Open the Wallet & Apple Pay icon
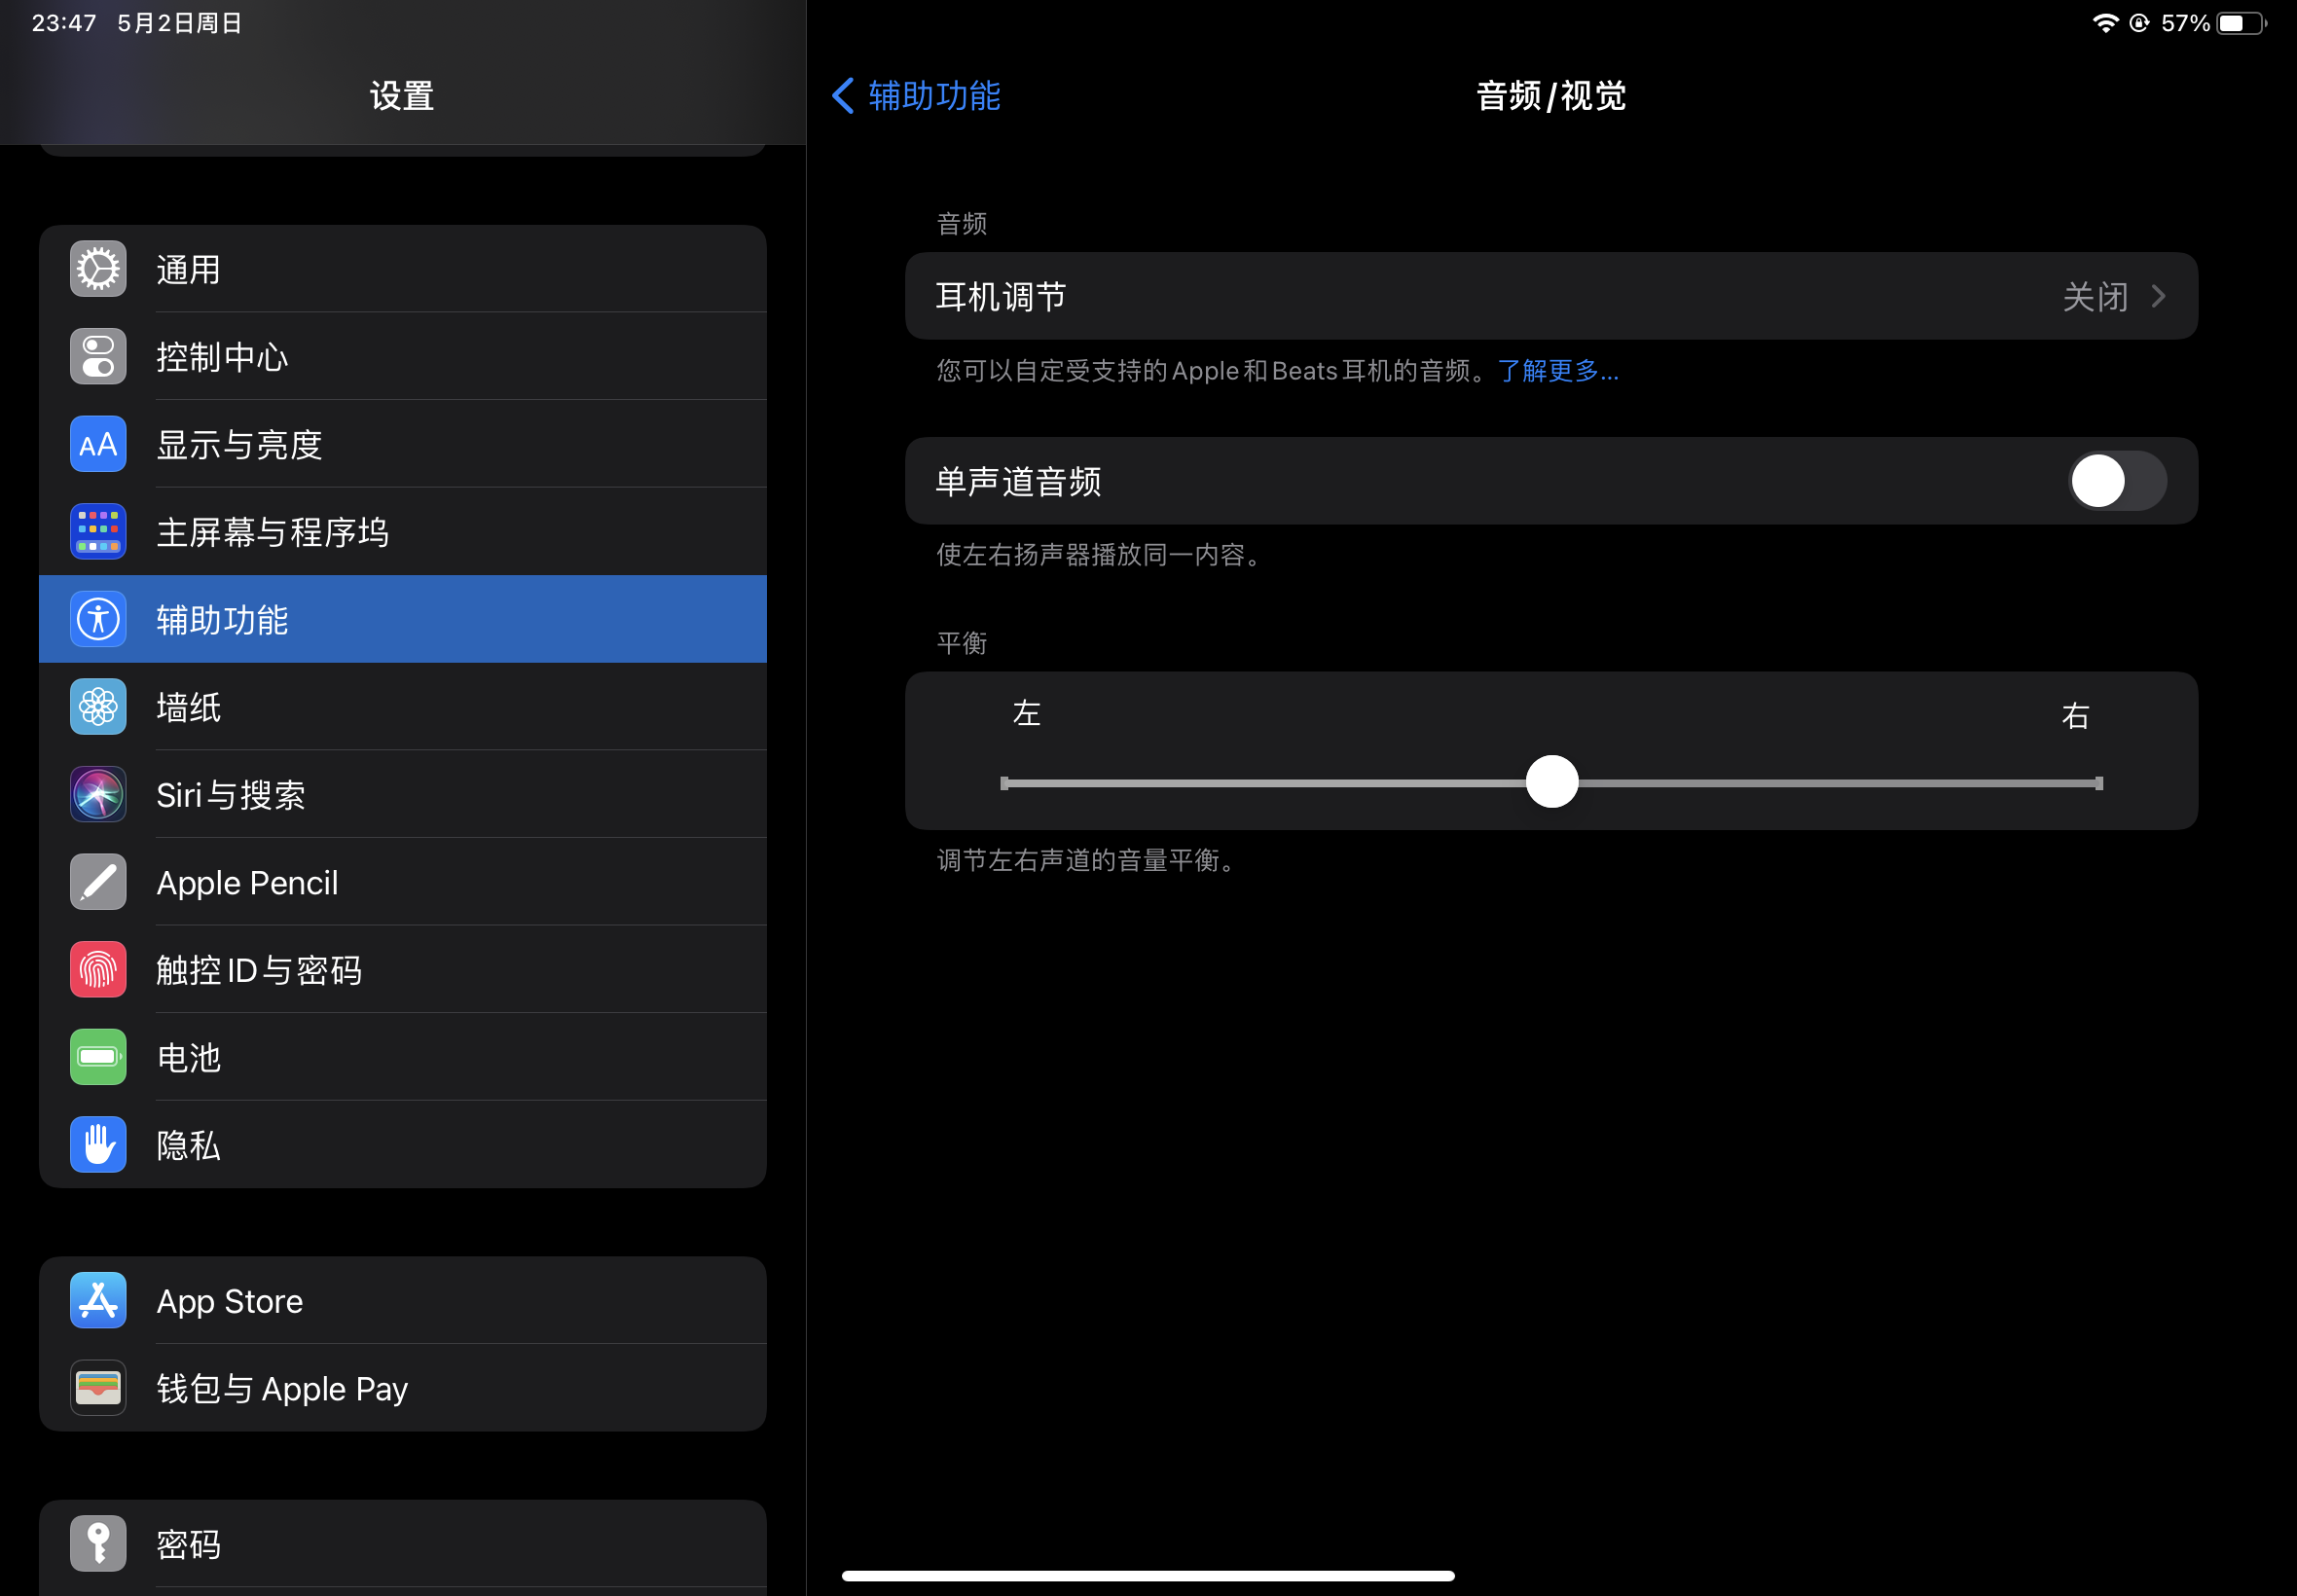Image resolution: width=2297 pixels, height=1596 pixels. tap(98, 1388)
